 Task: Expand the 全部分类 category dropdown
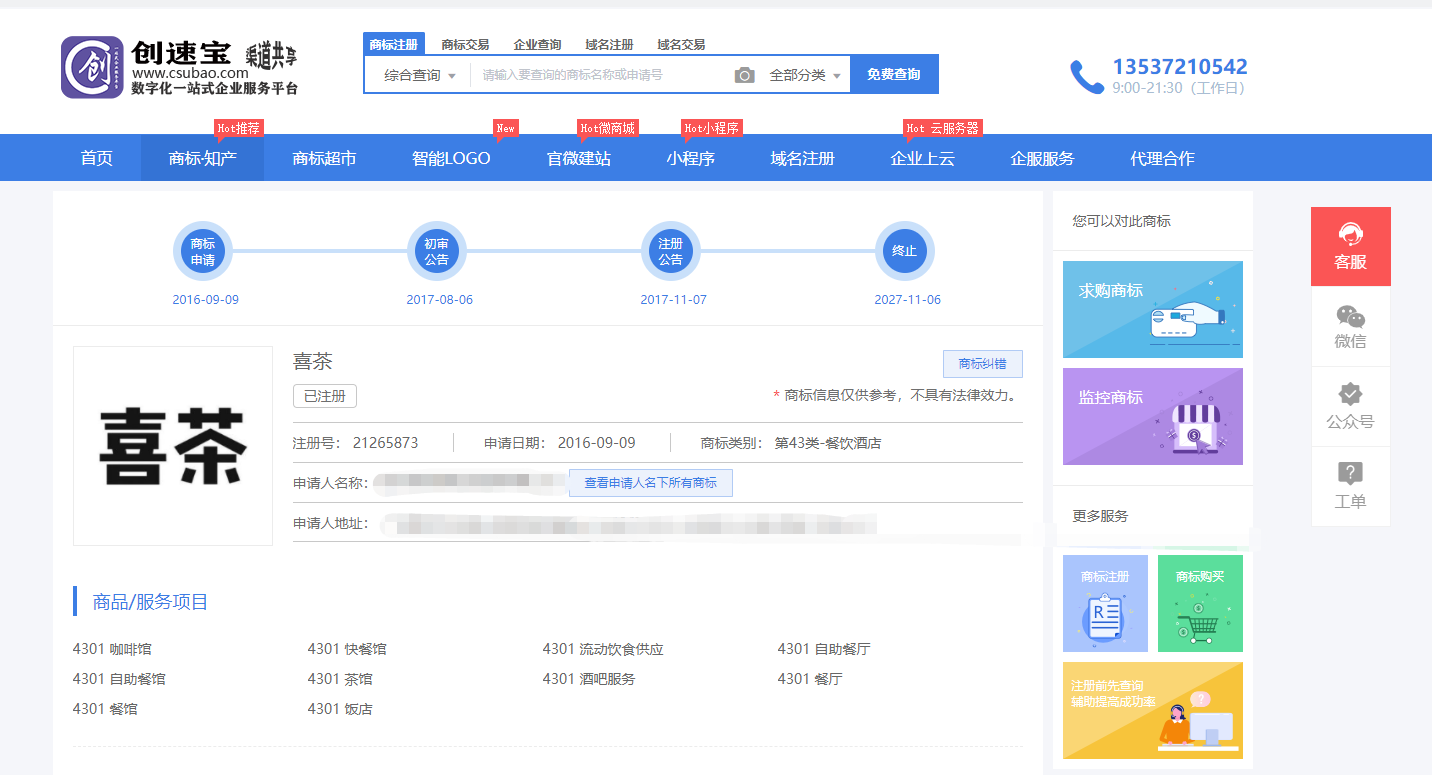coord(805,75)
